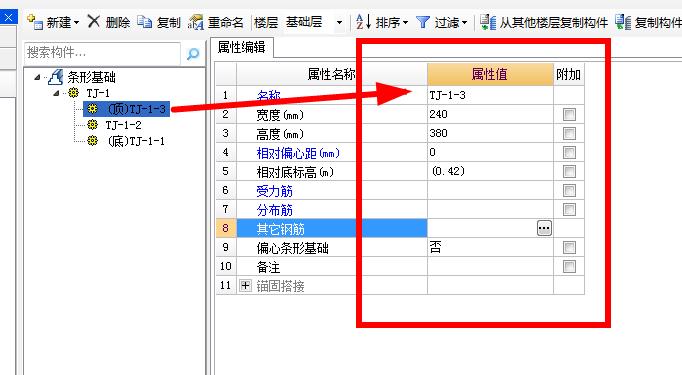Tick the 附加 checkbox for 高度(mm)
The height and width of the screenshot is (375, 682).
(569, 134)
